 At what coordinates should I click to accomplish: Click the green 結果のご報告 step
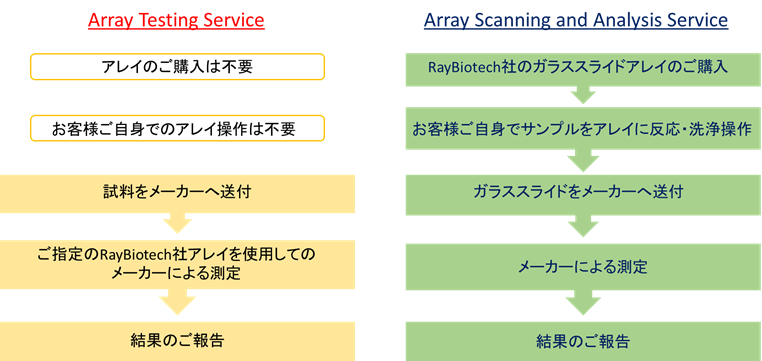(583, 342)
